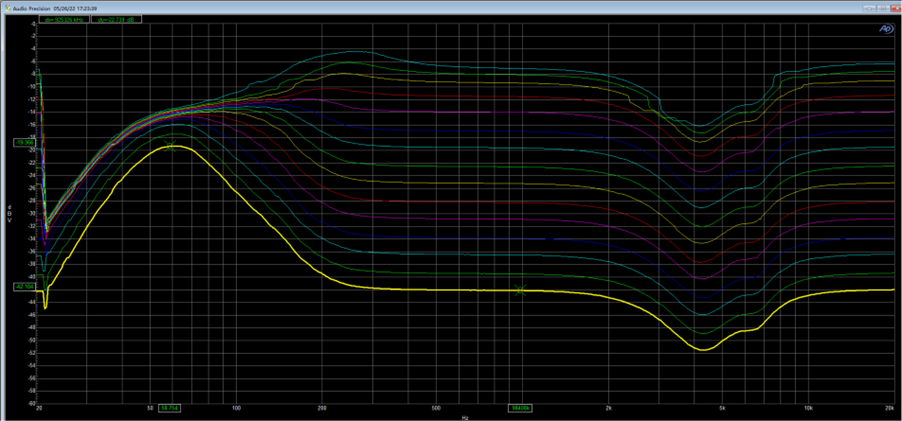902x421 pixels.
Task: Click the -19.366 cursor level readout
Action: click(x=24, y=142)
